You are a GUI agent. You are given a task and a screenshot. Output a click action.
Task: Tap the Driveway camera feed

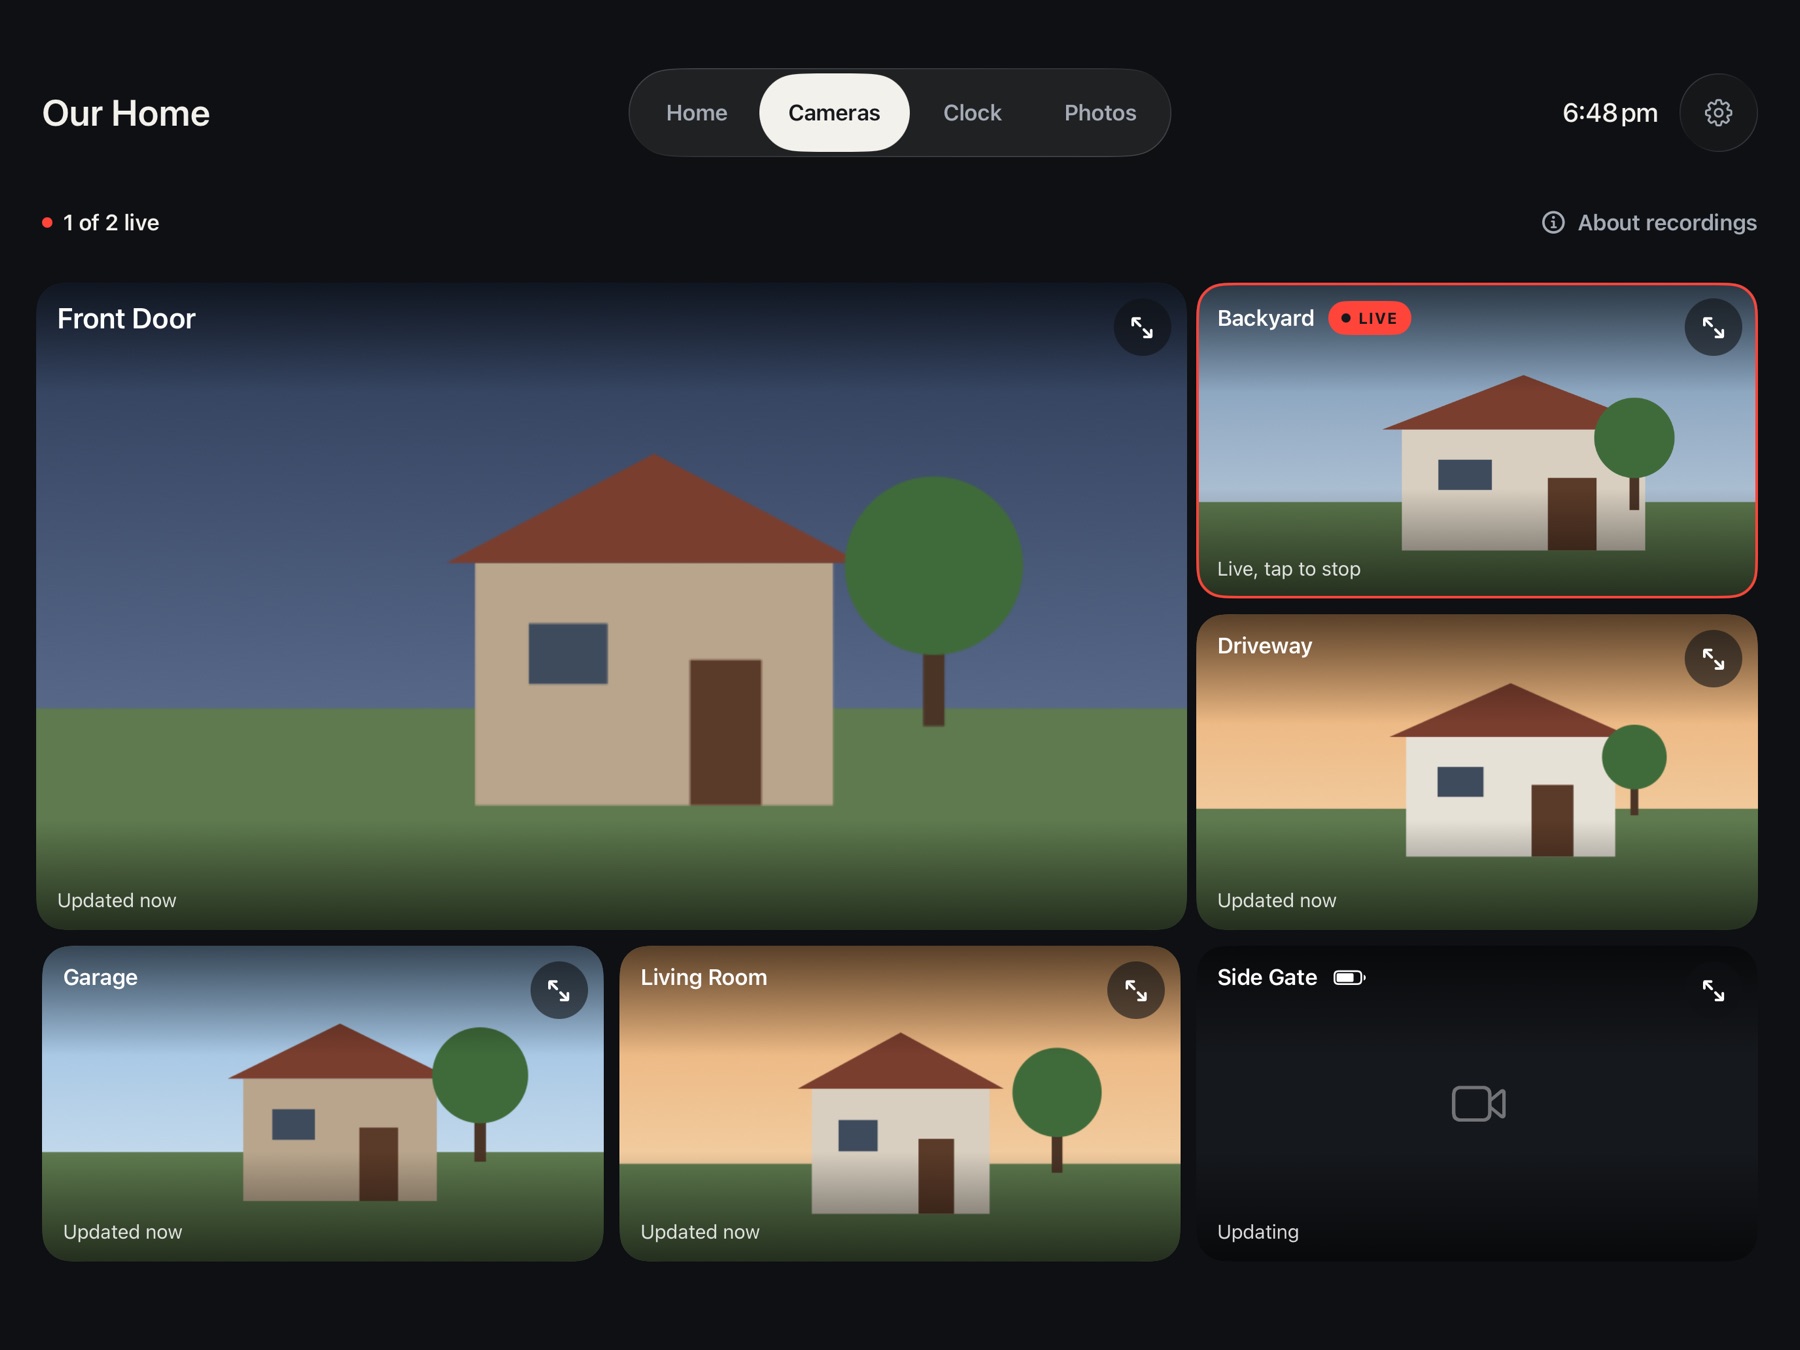click(1476, 772)
